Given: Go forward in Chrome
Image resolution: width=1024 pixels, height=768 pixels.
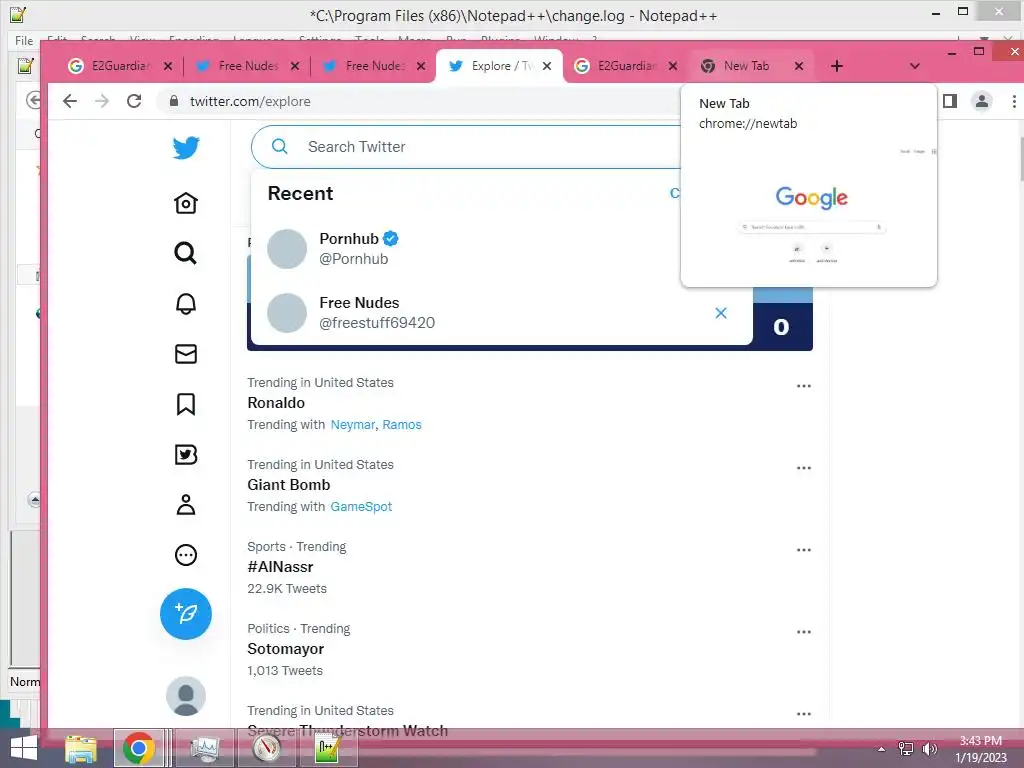Looking at the screenshot, I should (102, 101).
